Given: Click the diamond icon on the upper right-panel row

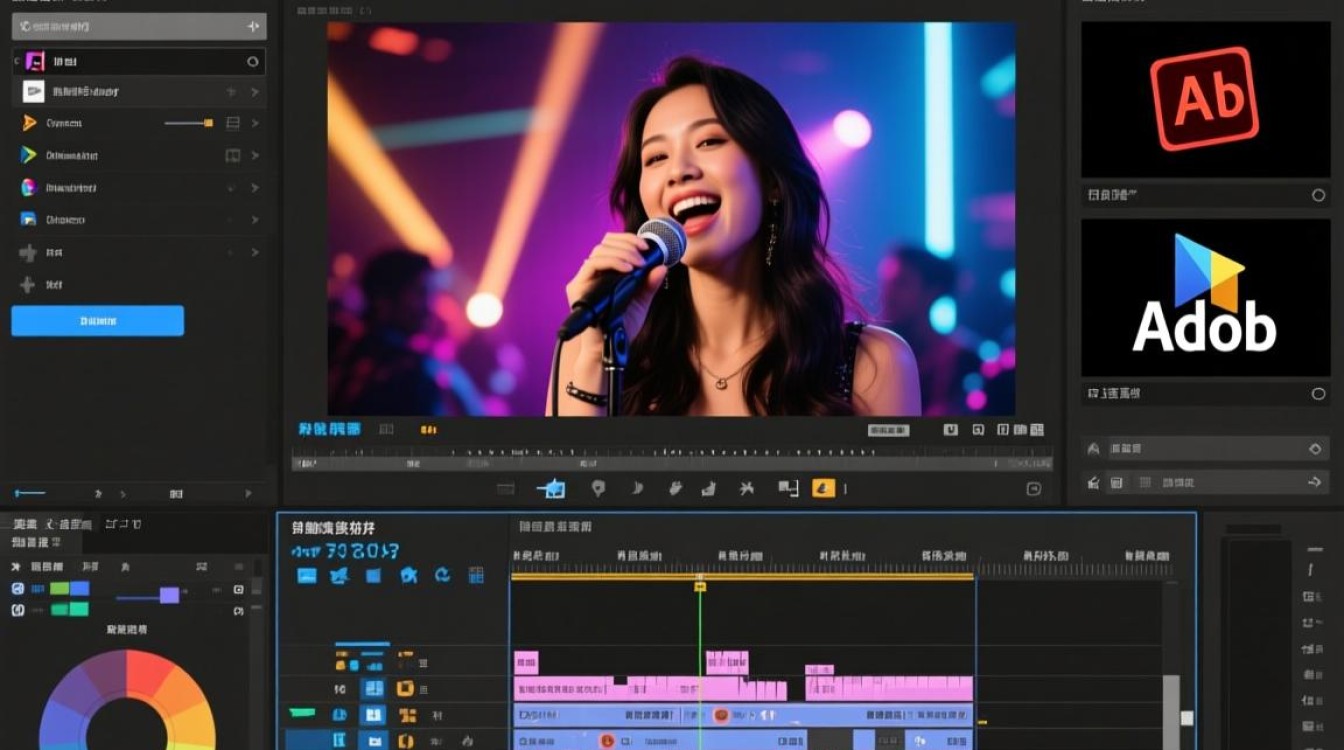Looking at the screenshot, I should [1316, 450].
